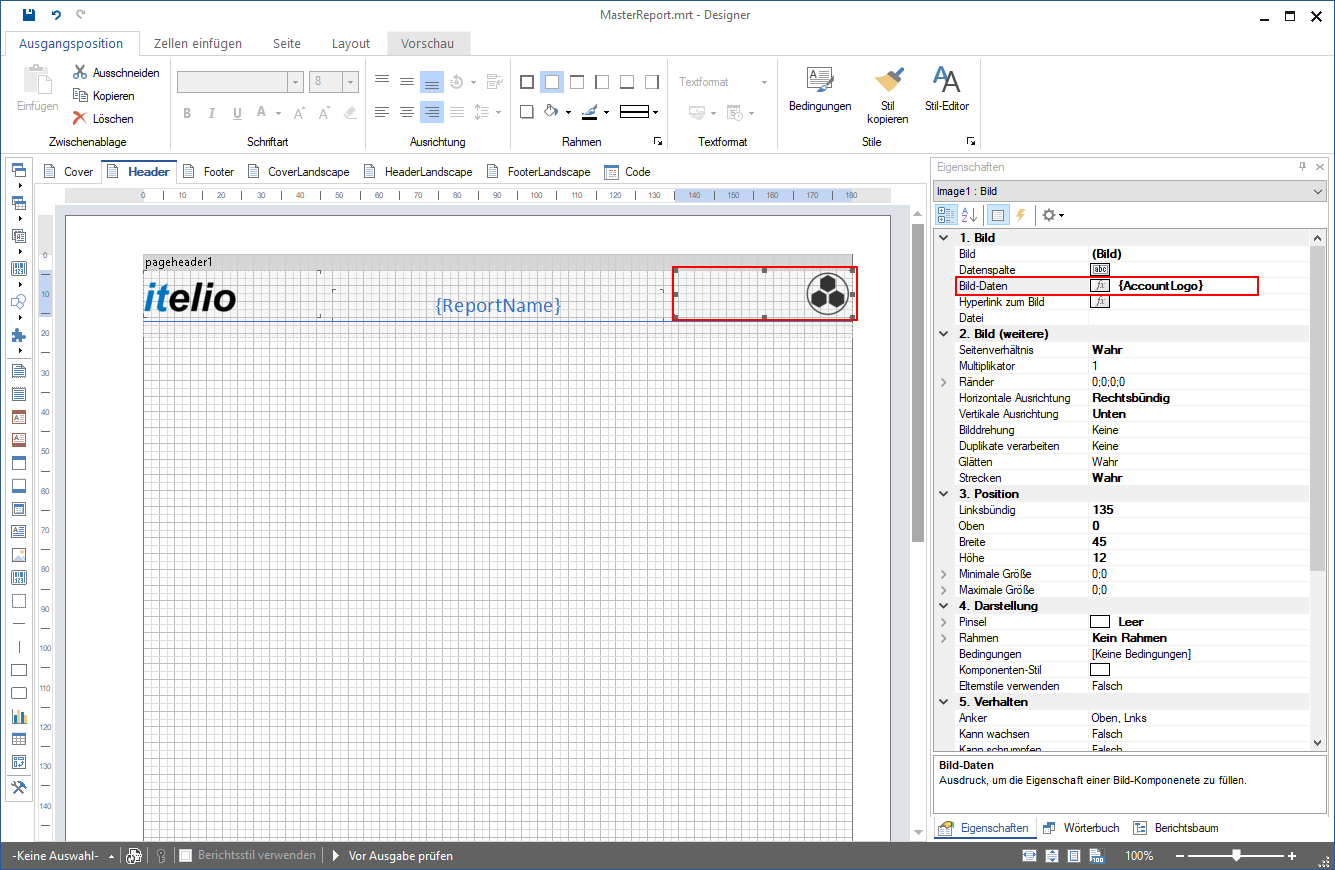The width and height of the screenshot is (1335, 870).
Task: Open the Code tab
Action: point(627,172)
